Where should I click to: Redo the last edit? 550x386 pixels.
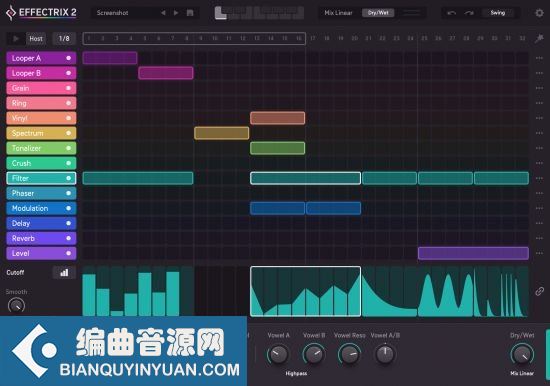(x=469, y=13)
